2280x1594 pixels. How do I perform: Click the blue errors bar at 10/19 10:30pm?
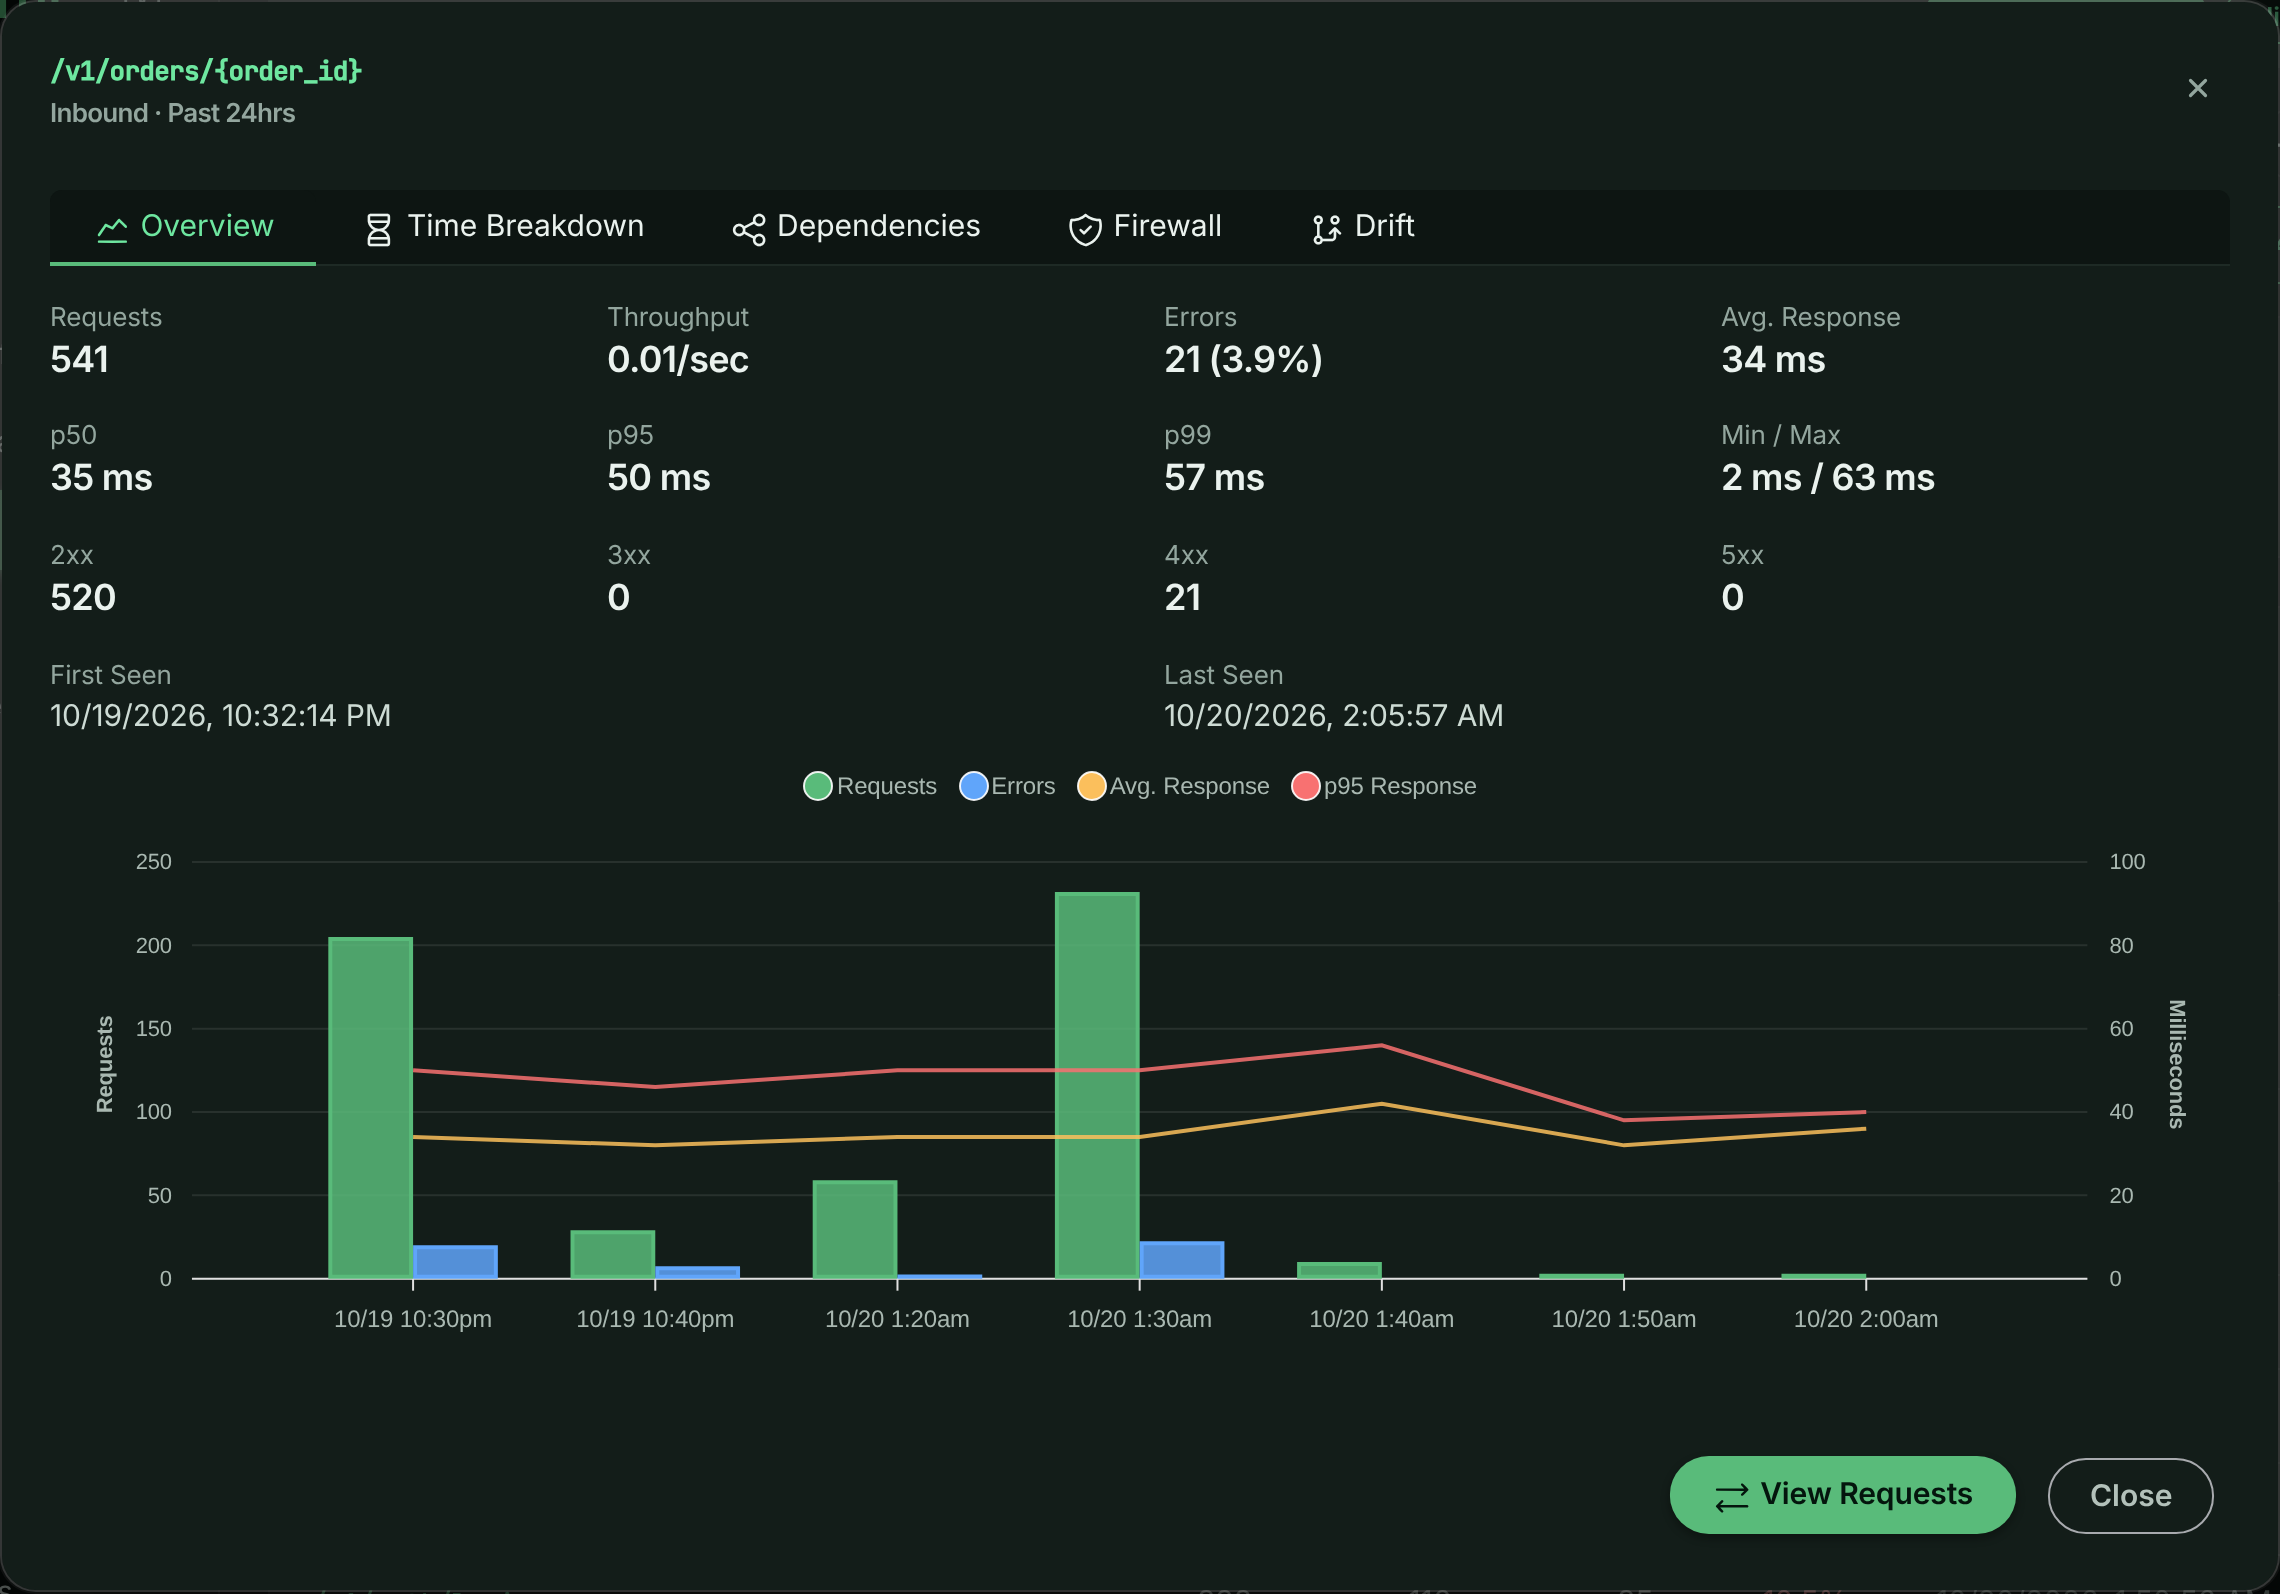coord(455,1262)
